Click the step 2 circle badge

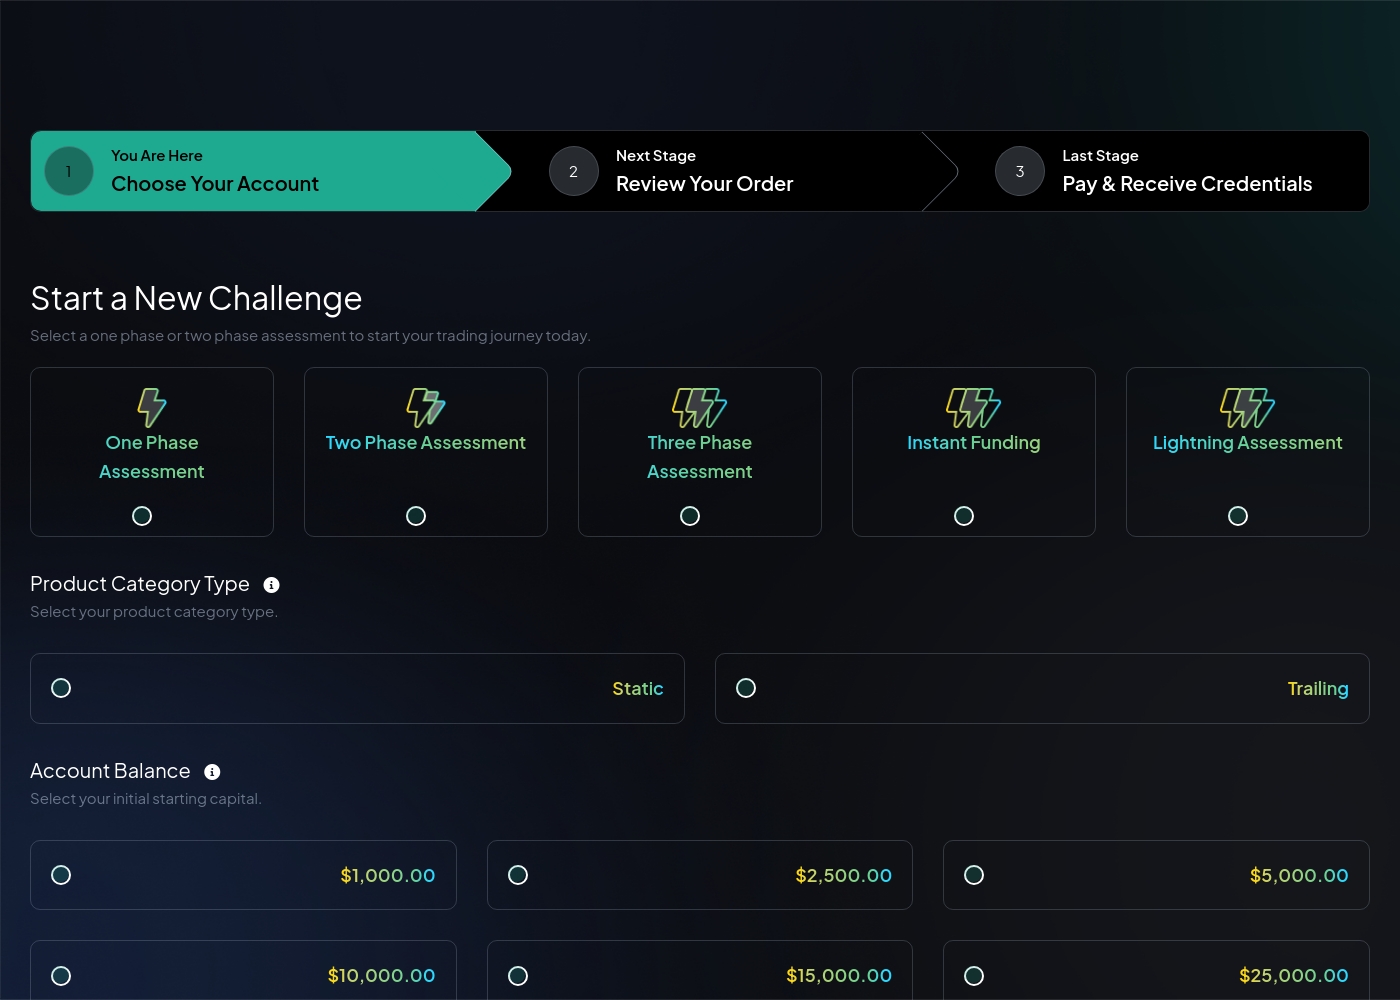point(574,171)
